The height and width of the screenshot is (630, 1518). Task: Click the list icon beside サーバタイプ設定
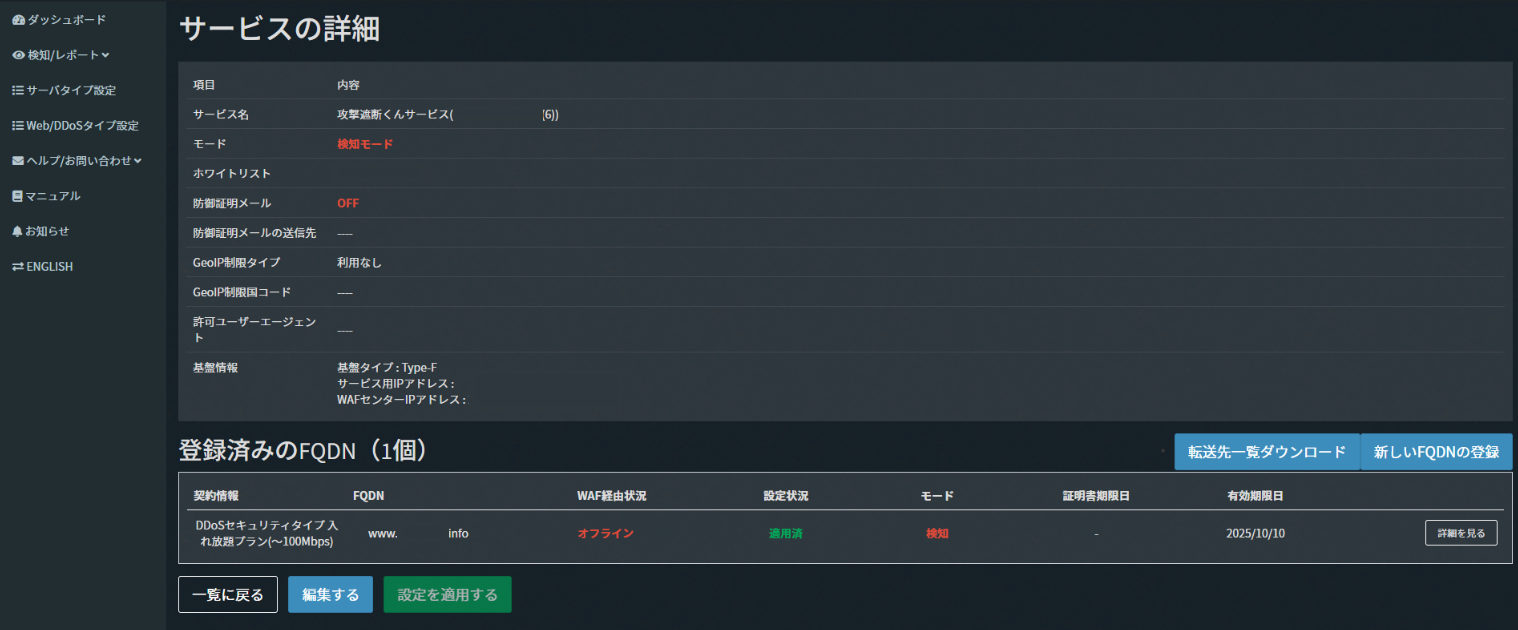point(18,90)
